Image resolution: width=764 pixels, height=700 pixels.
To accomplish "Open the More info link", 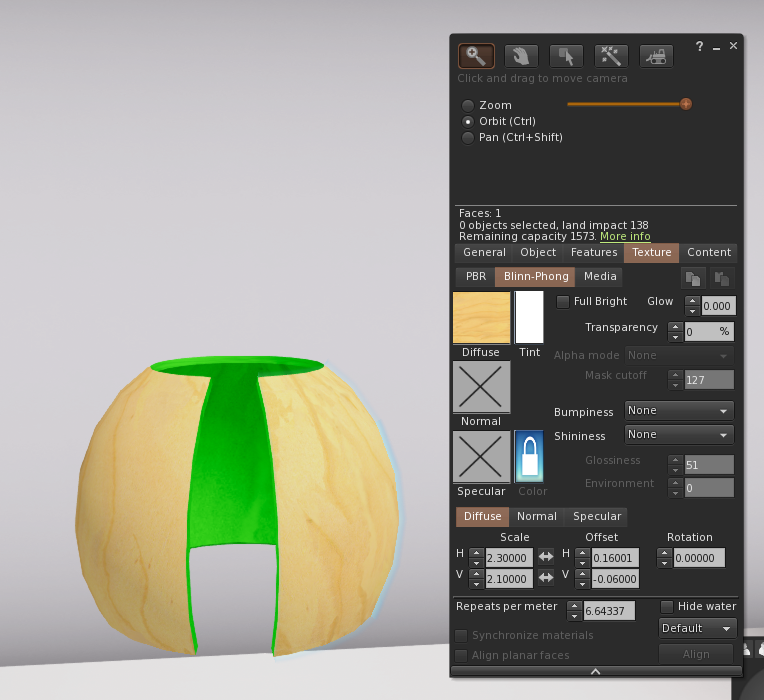I will [625, 237].
